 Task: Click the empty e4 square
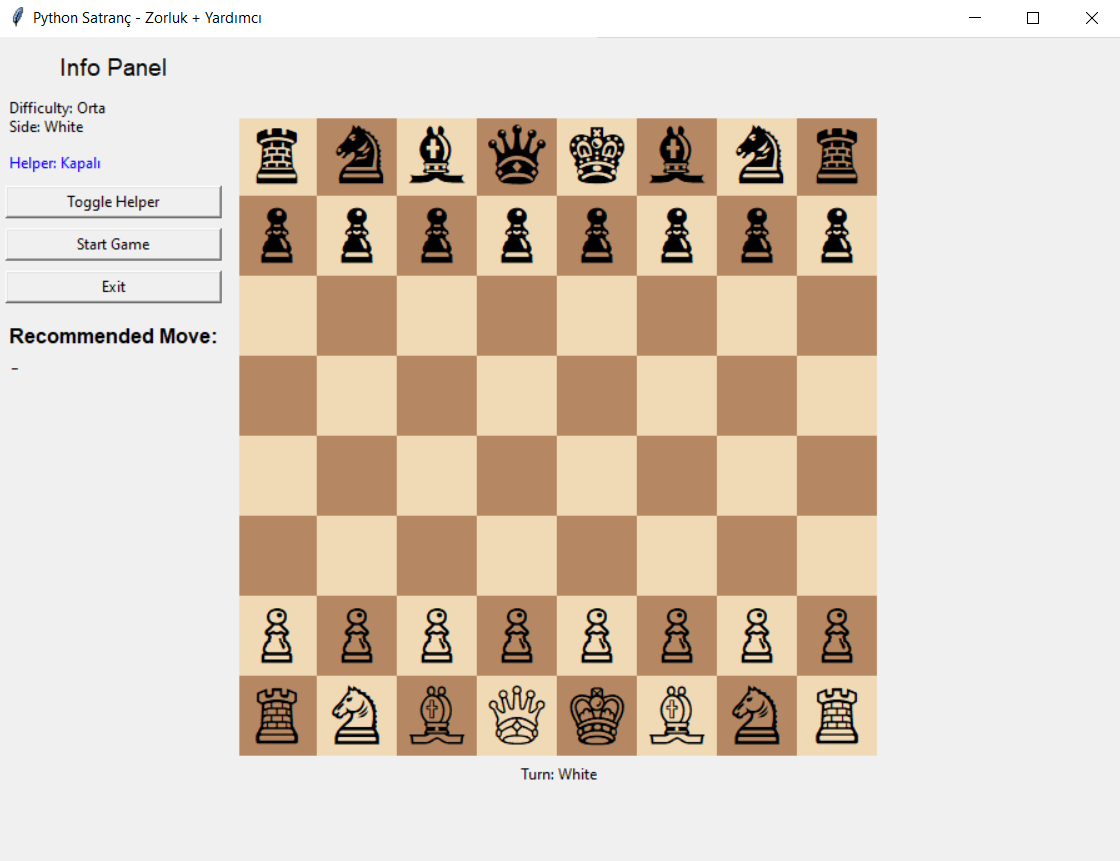pos(597,476)
